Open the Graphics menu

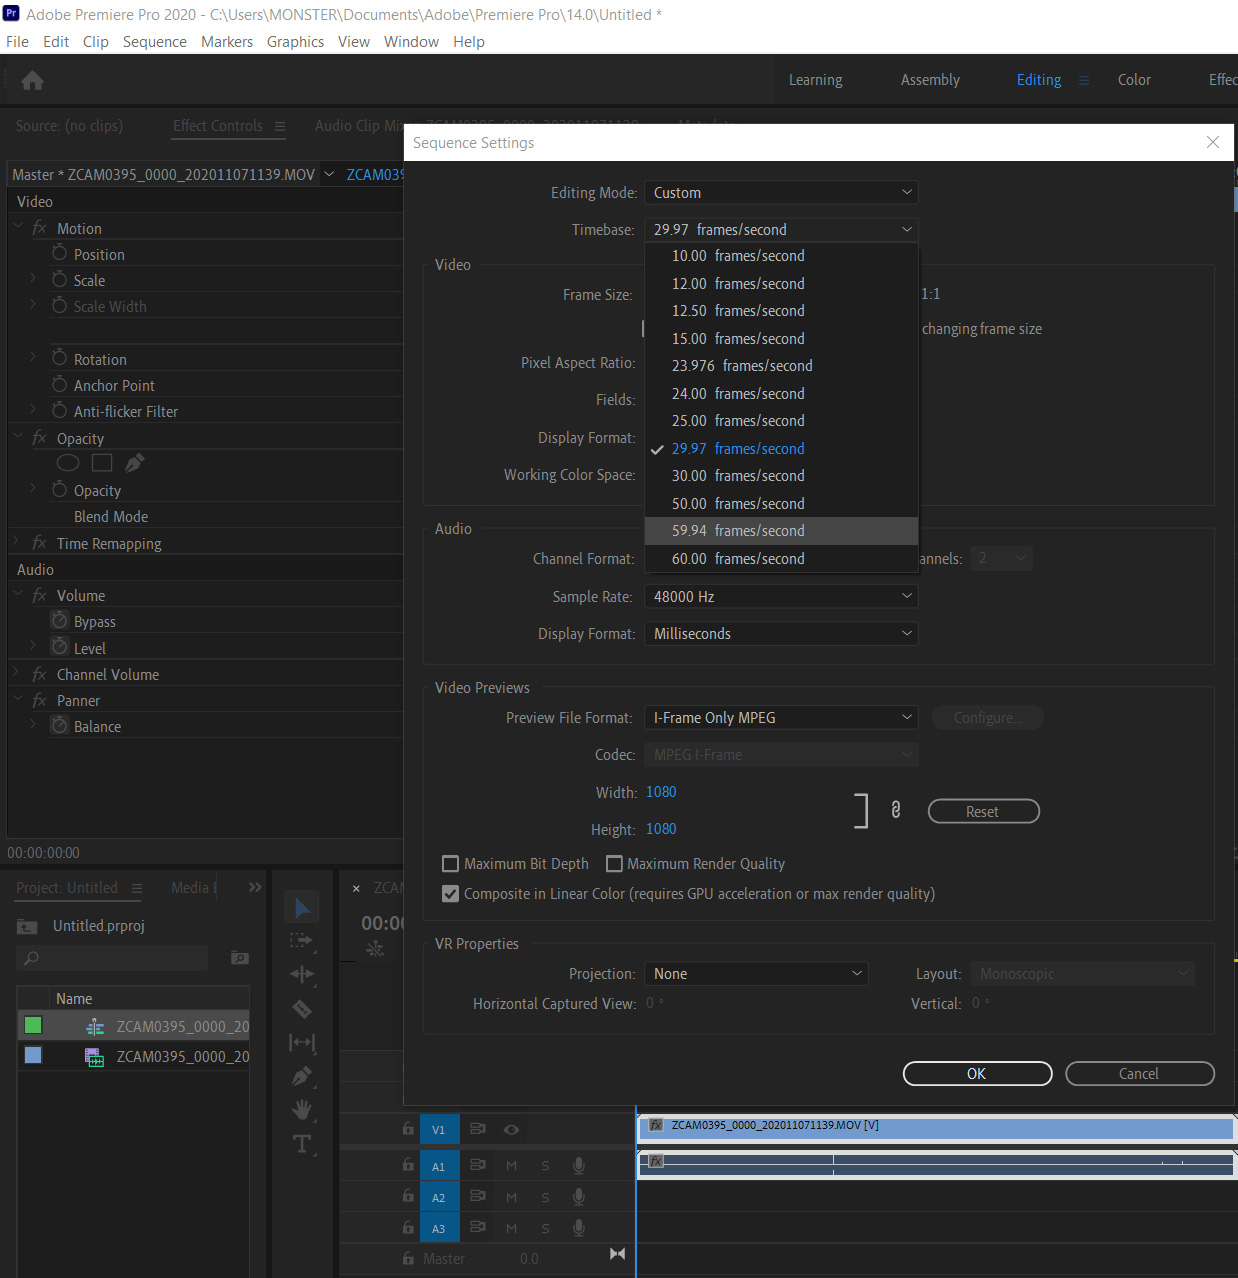[x=295, y=42]
